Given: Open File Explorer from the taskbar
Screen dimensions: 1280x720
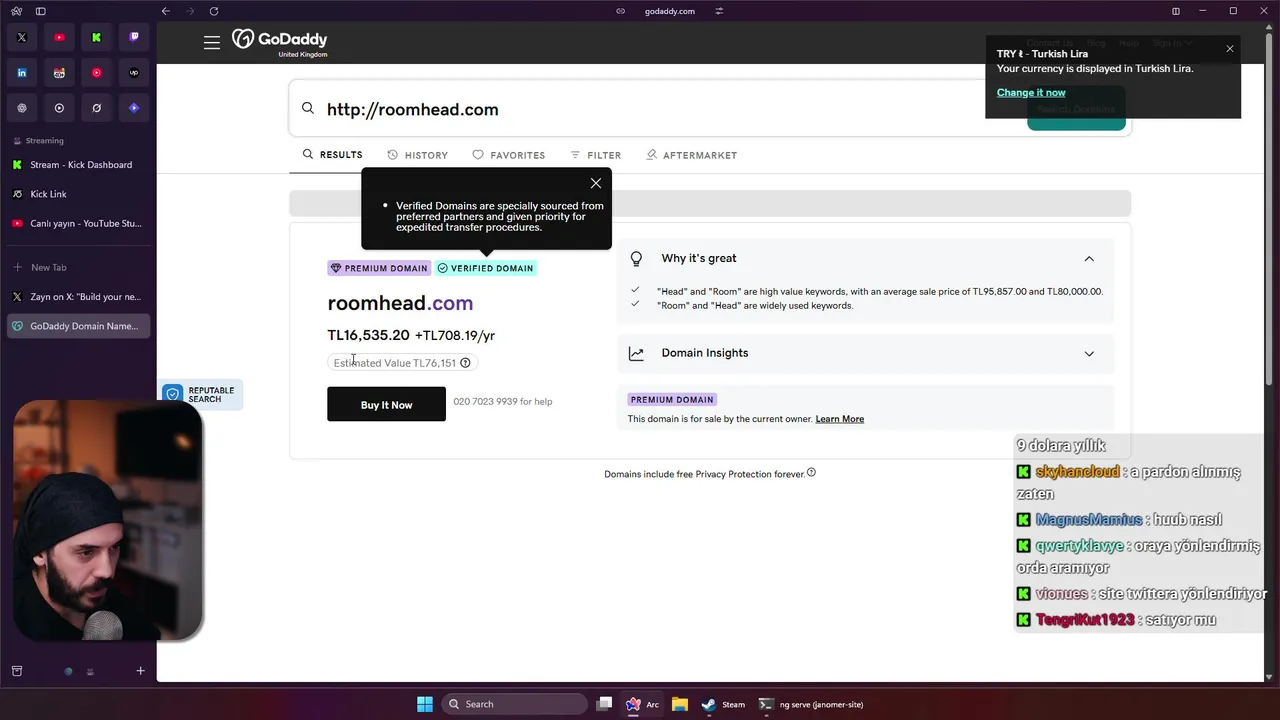Looking at the screenshot, I should (680, 704).
